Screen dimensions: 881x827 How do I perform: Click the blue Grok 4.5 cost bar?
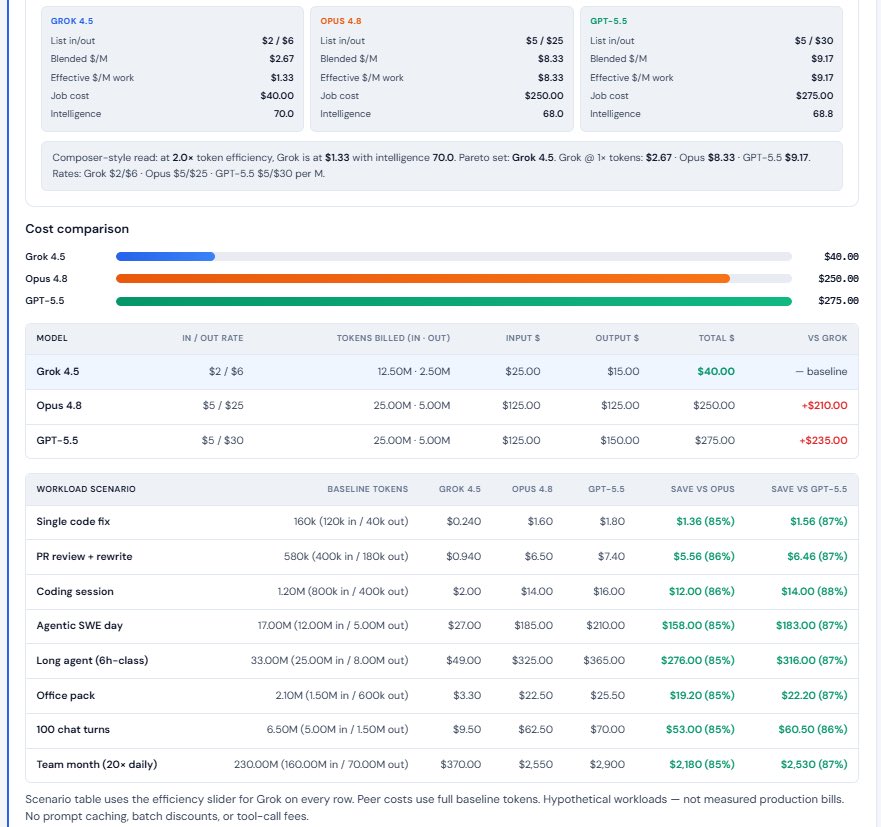(165, 257)
